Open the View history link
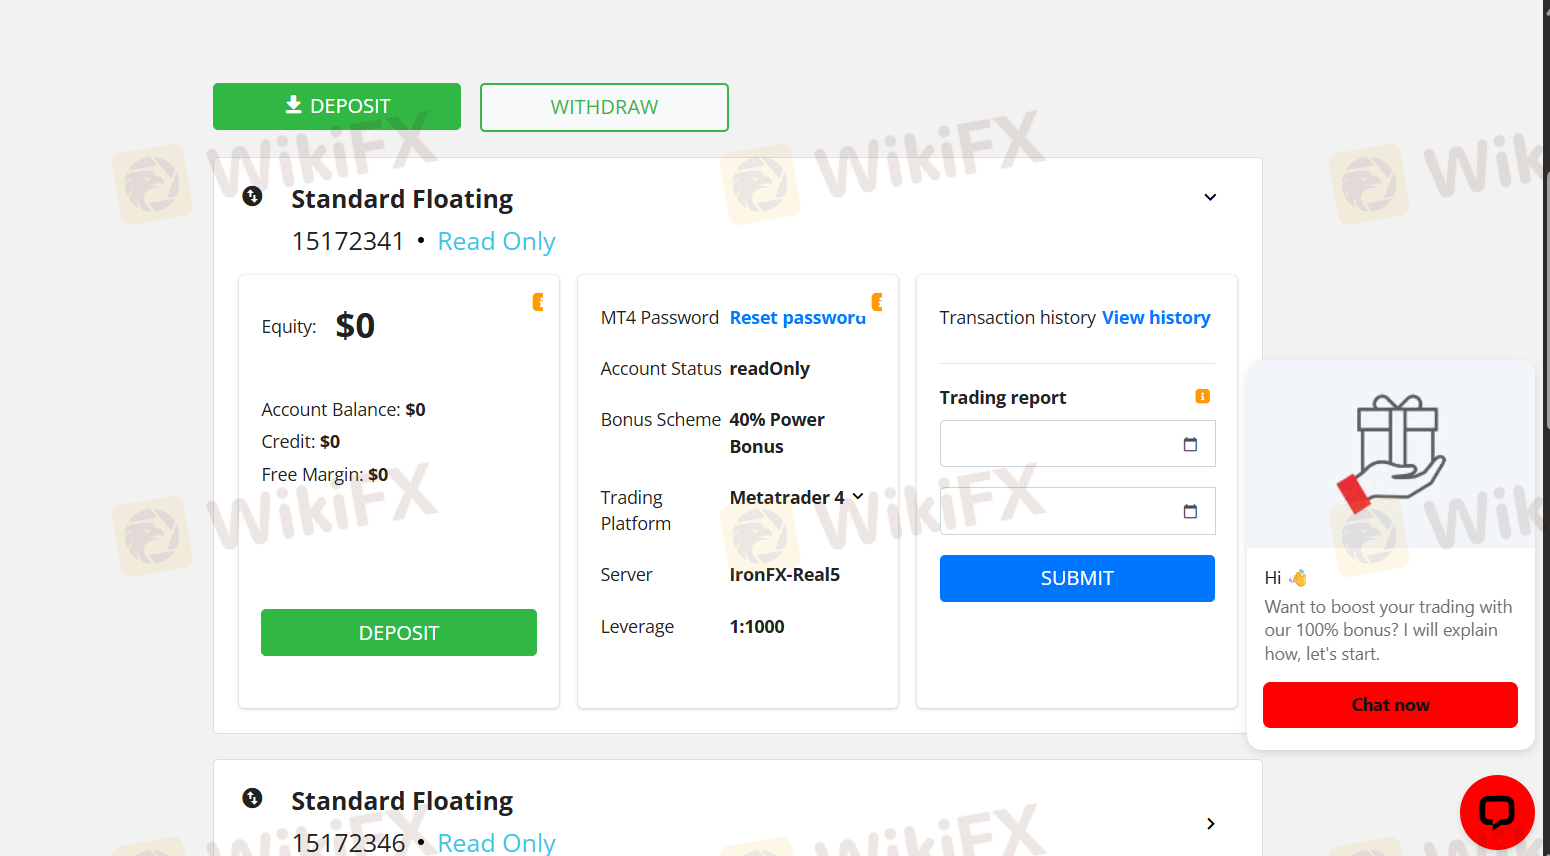This screenshot has width=1550, height=856. click(x=1156, y=317)
